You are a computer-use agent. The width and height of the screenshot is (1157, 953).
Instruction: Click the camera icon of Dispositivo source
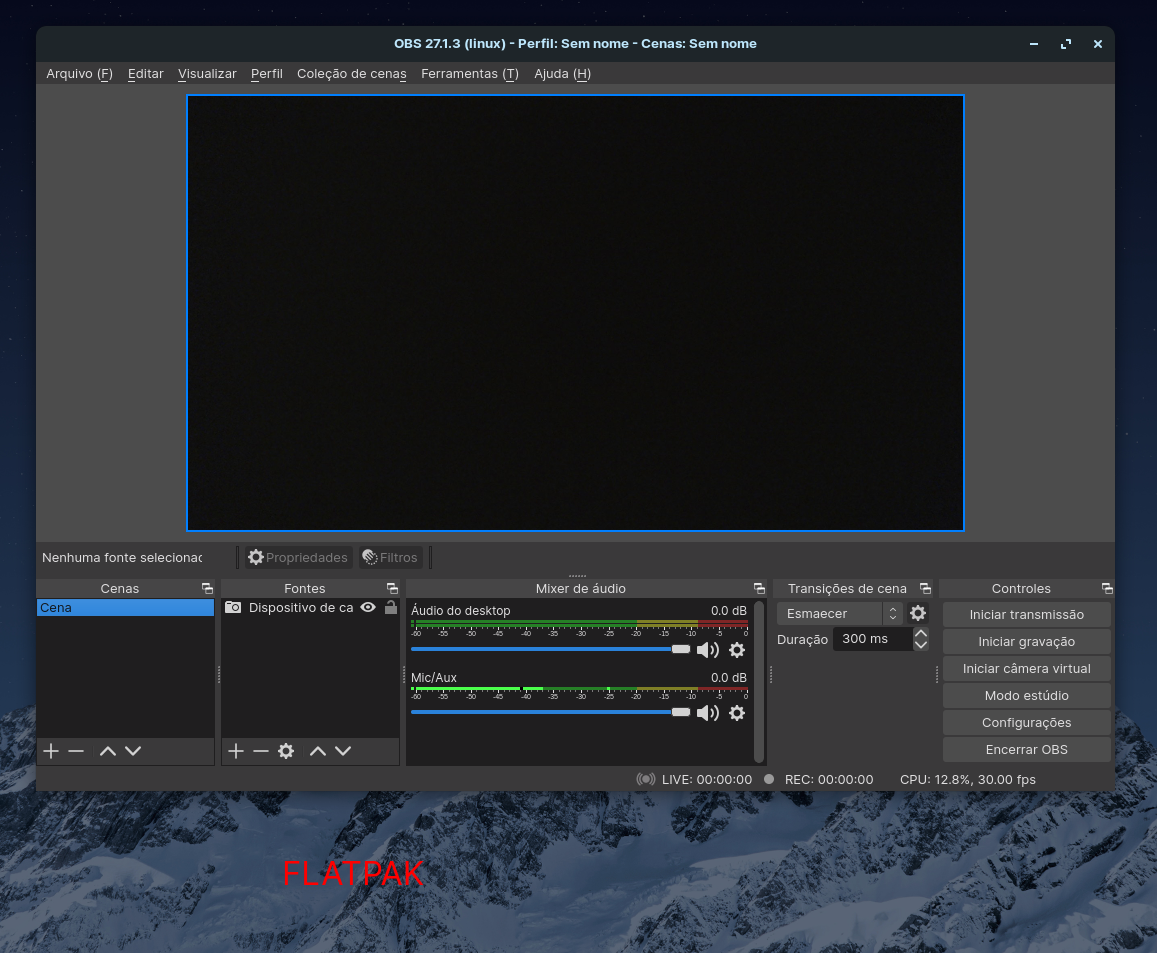point(233,607)
